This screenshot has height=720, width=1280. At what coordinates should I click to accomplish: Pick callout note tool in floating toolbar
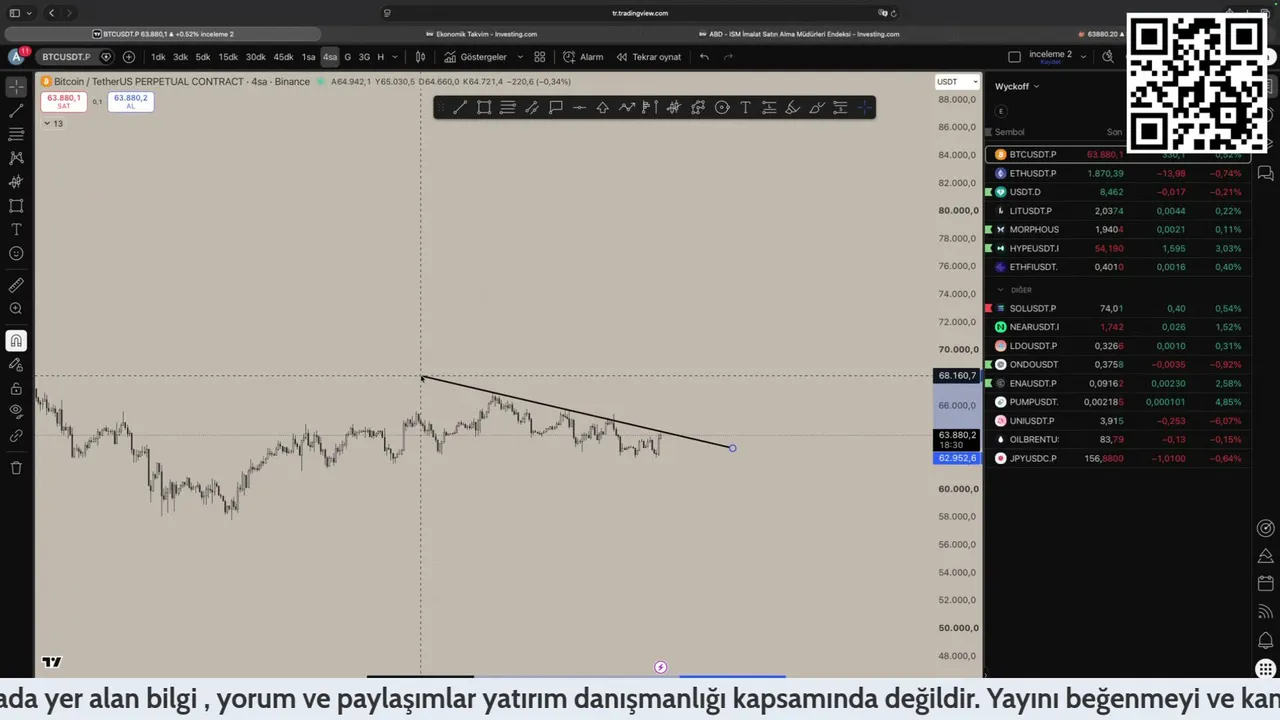556,108
